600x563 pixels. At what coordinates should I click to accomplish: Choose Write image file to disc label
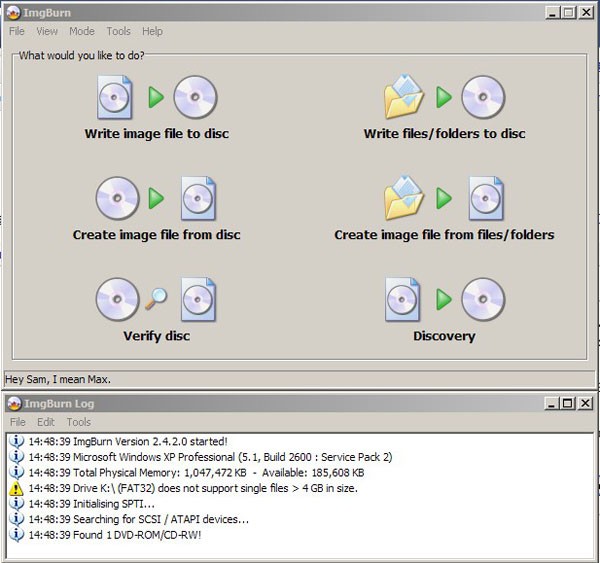(157, 134)
